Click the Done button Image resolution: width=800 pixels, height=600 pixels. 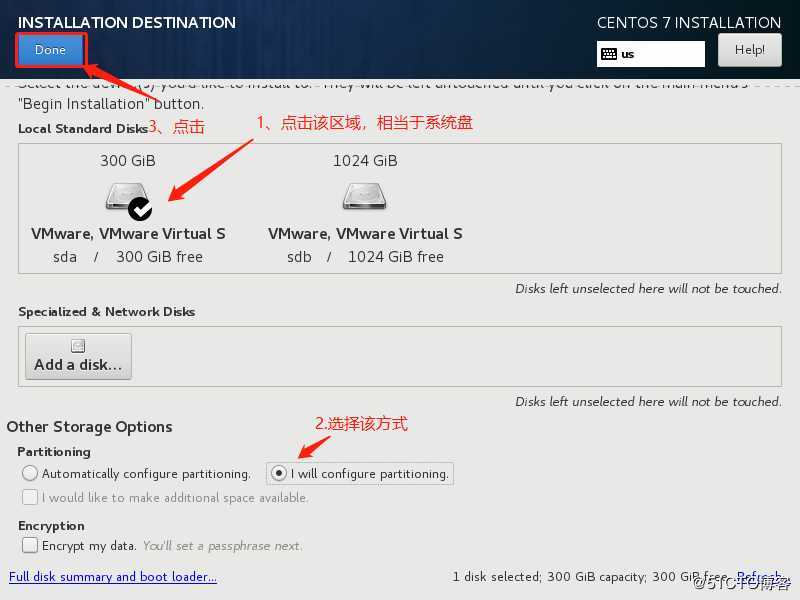tap(50, 50)
